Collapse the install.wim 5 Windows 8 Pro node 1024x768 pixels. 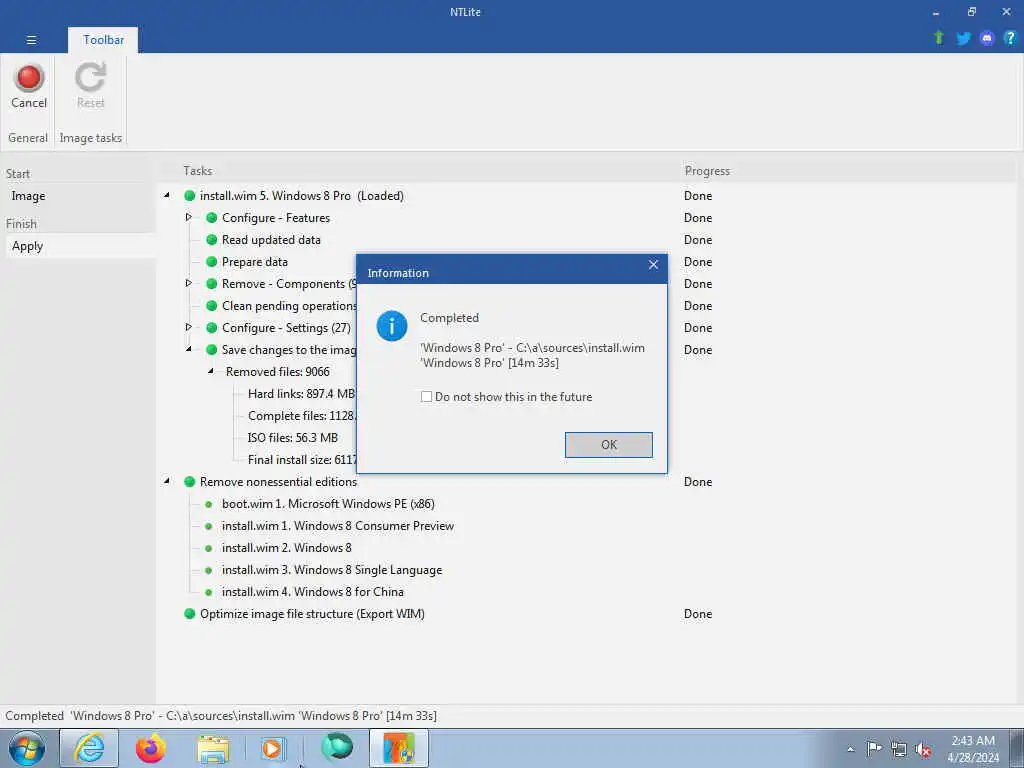point(167,195)
